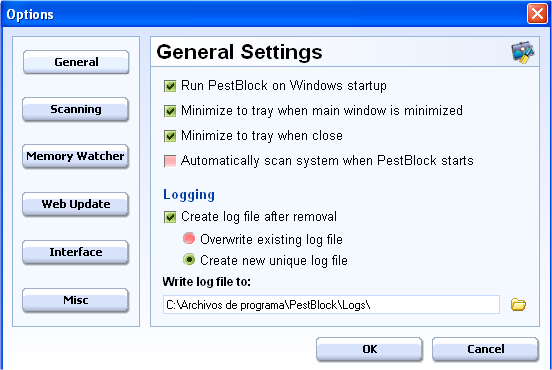Screen dimensions: 552x370
Task: Disable Minimize to tray when close
Action: tap(170, 136)
